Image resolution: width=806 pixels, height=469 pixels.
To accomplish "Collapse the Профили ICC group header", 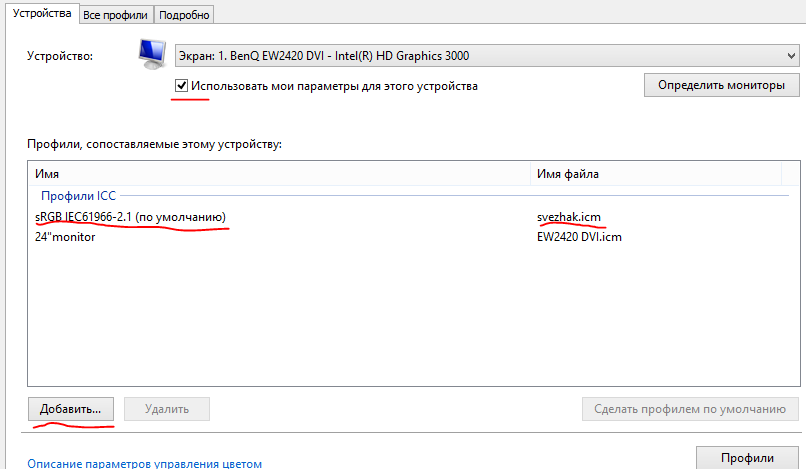I will (x=78, y=196).
